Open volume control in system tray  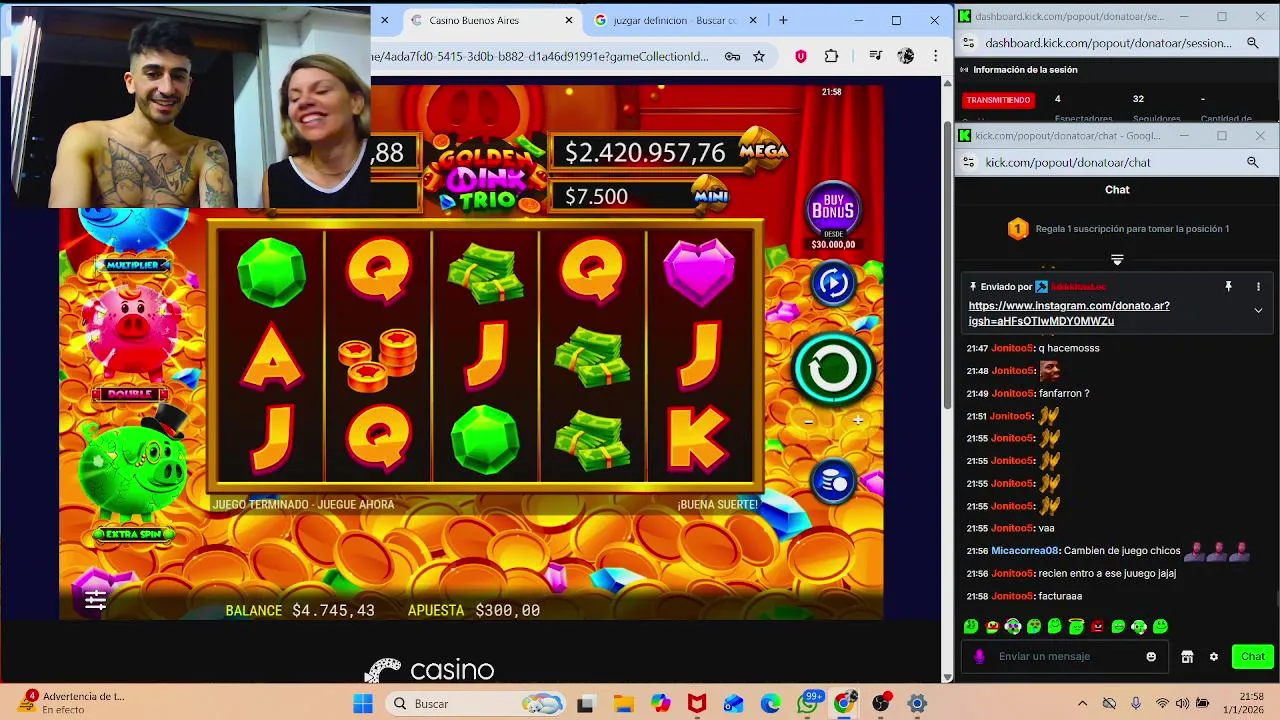click(1182, 704)
